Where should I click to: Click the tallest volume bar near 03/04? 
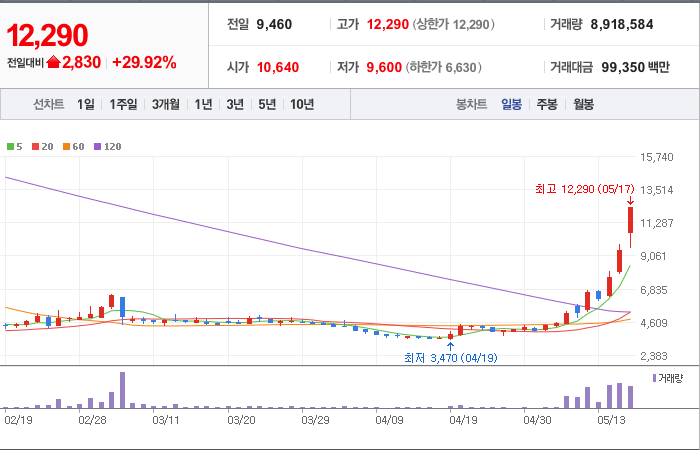[x=122, y=390]
